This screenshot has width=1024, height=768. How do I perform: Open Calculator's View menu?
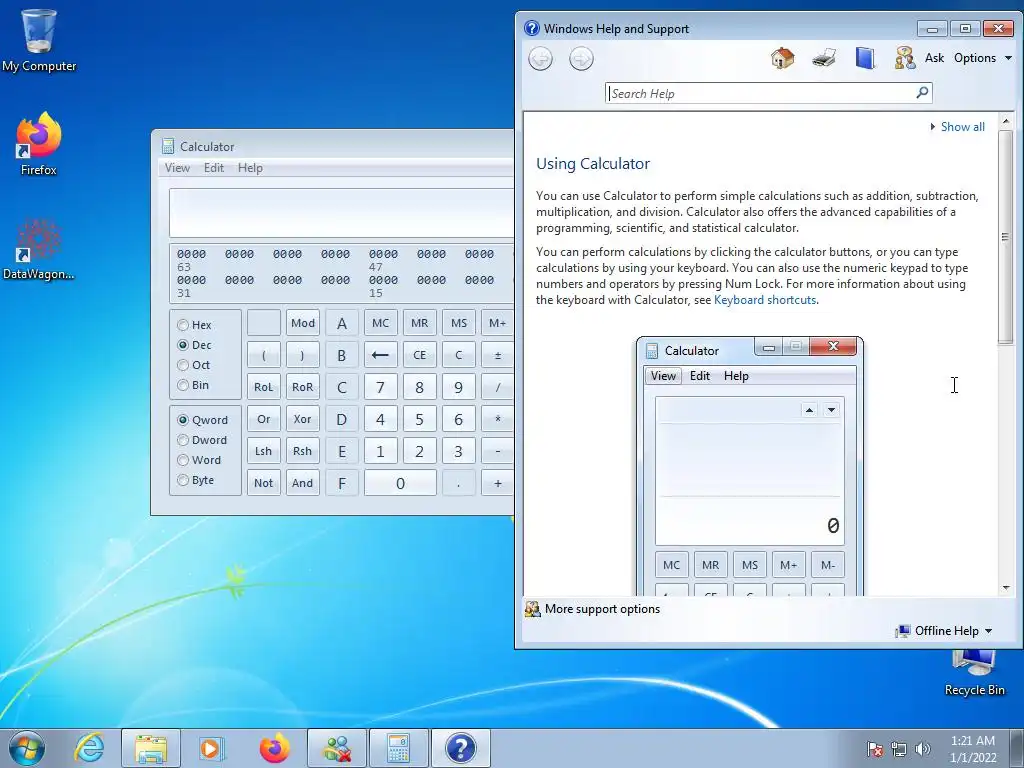[x=177, y=168]
